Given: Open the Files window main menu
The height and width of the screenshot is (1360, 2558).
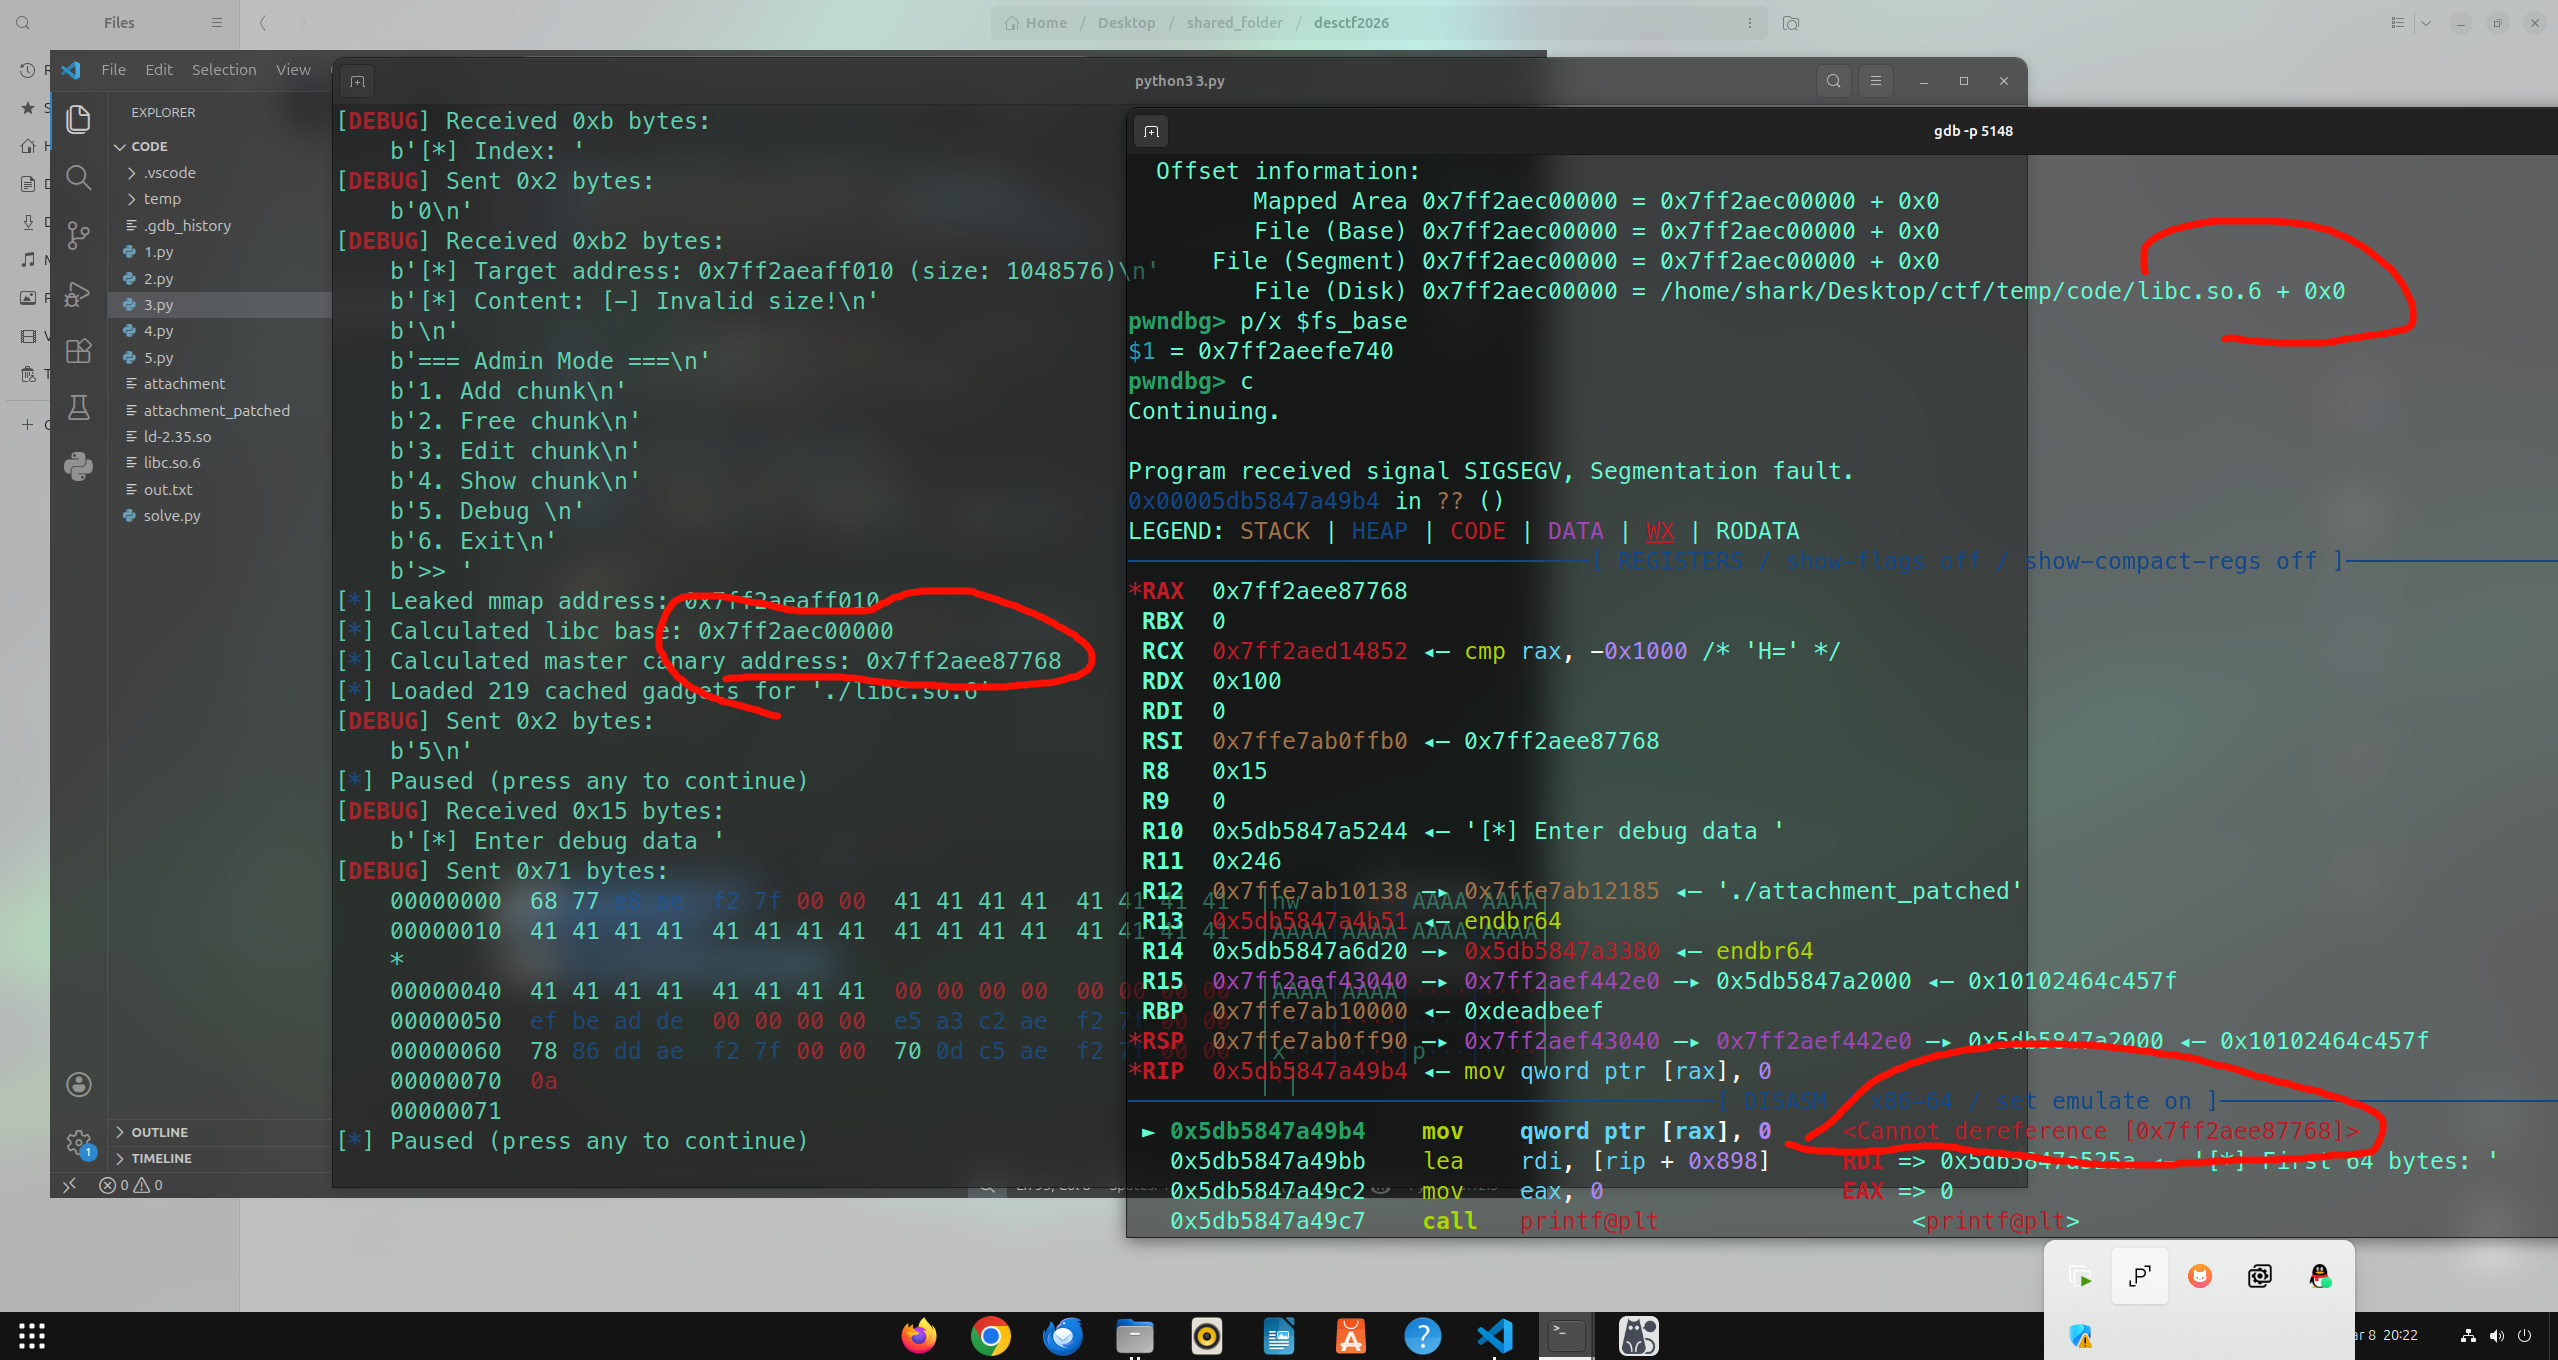Looking at the screenshot, I should (x=217, y=23).
